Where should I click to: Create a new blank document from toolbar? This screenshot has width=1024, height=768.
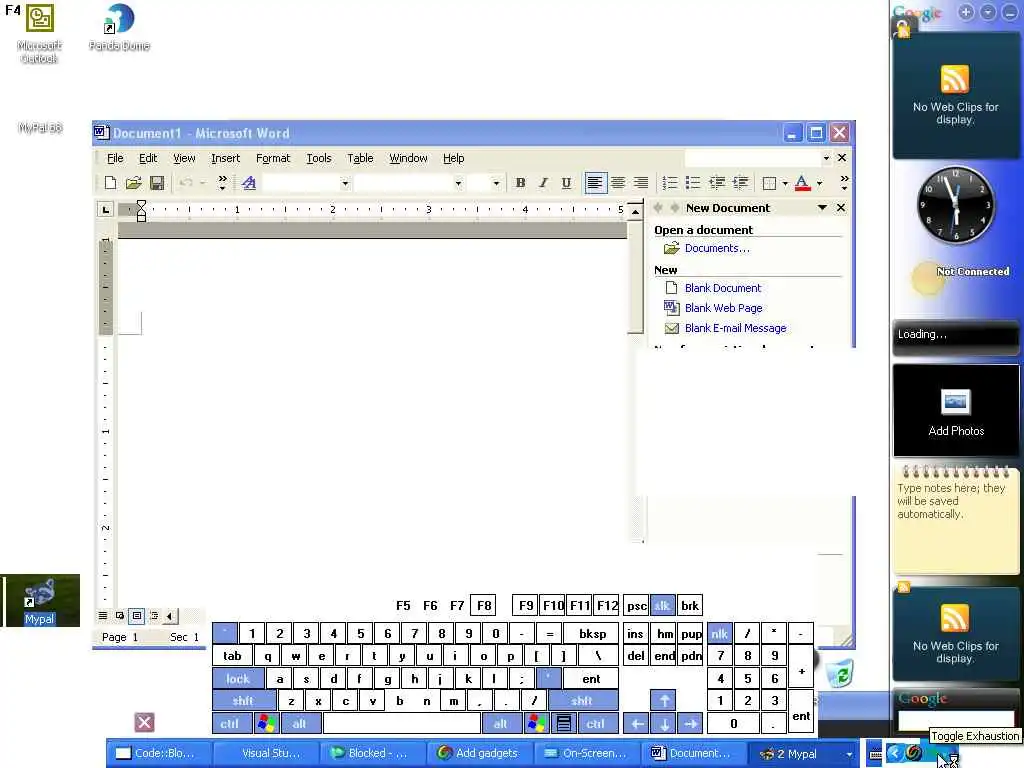click(110, 183)
